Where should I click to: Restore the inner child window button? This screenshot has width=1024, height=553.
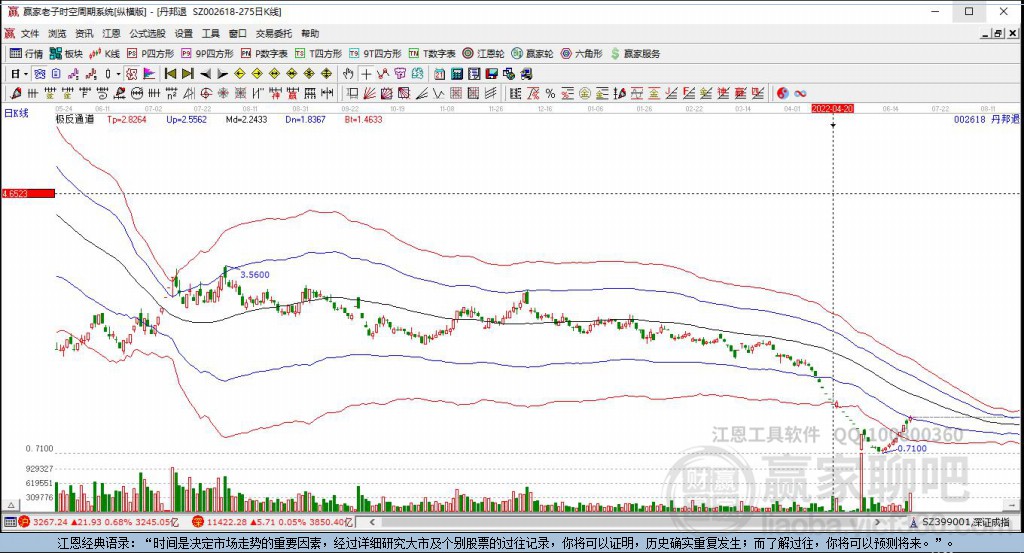(999, 33)
